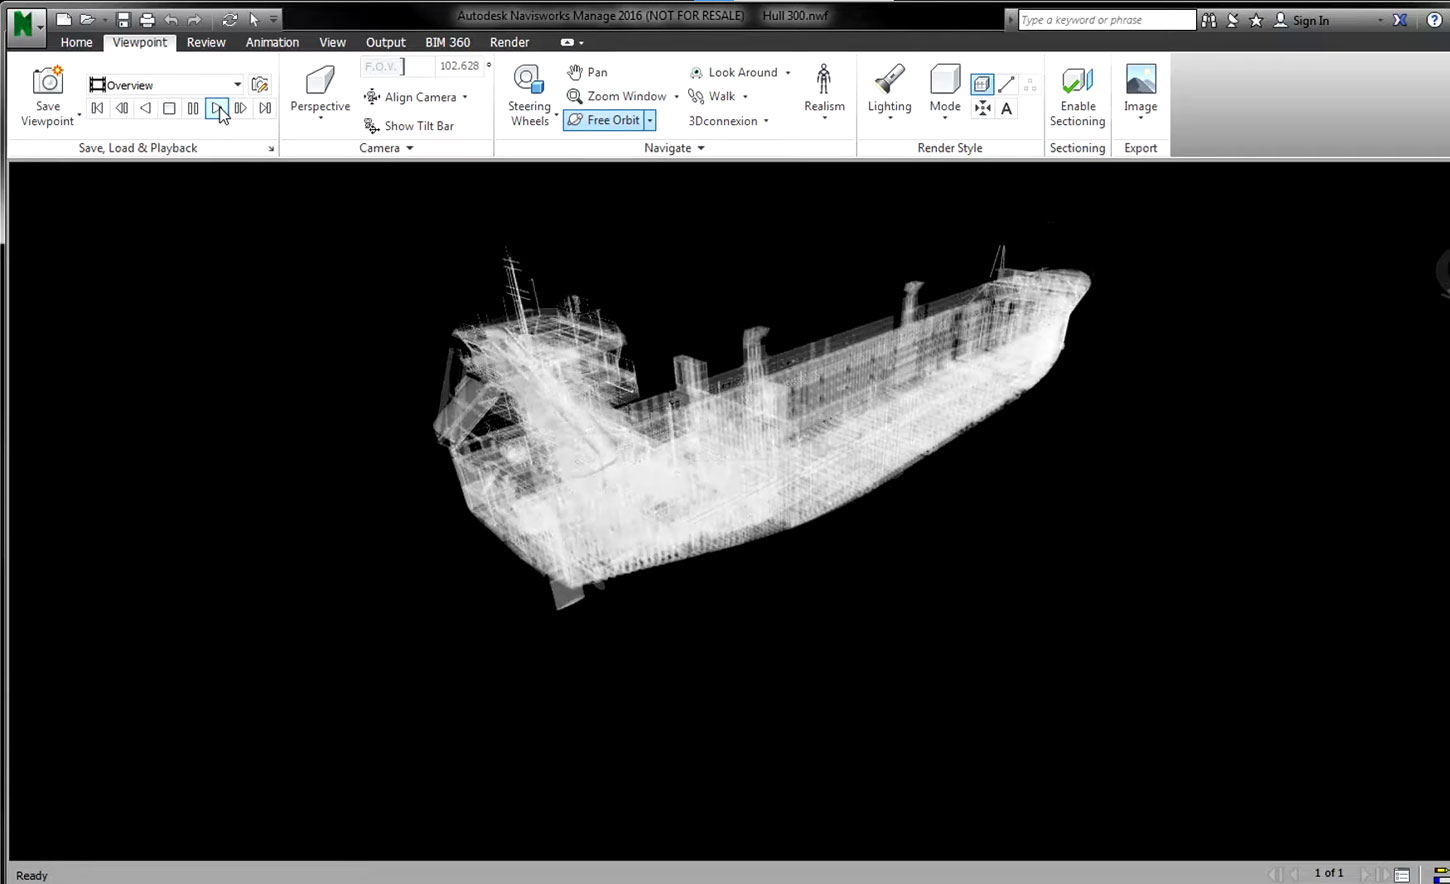Viewport: 1450px width, 884px height.
Task: Activate the Zoom Window tool
Action: 621,96
